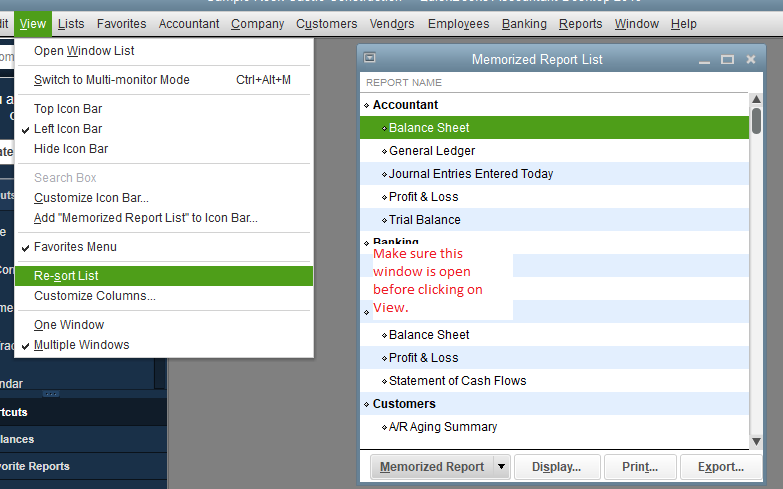Open the Lists menu

pos(71,24)
